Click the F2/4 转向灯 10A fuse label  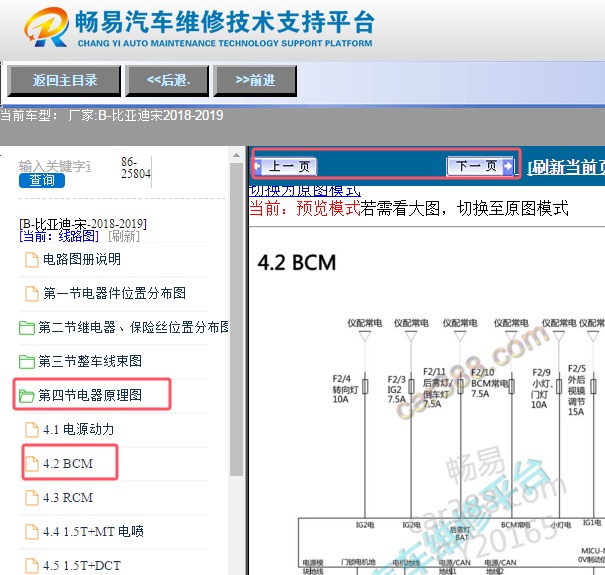coord(345,389)
